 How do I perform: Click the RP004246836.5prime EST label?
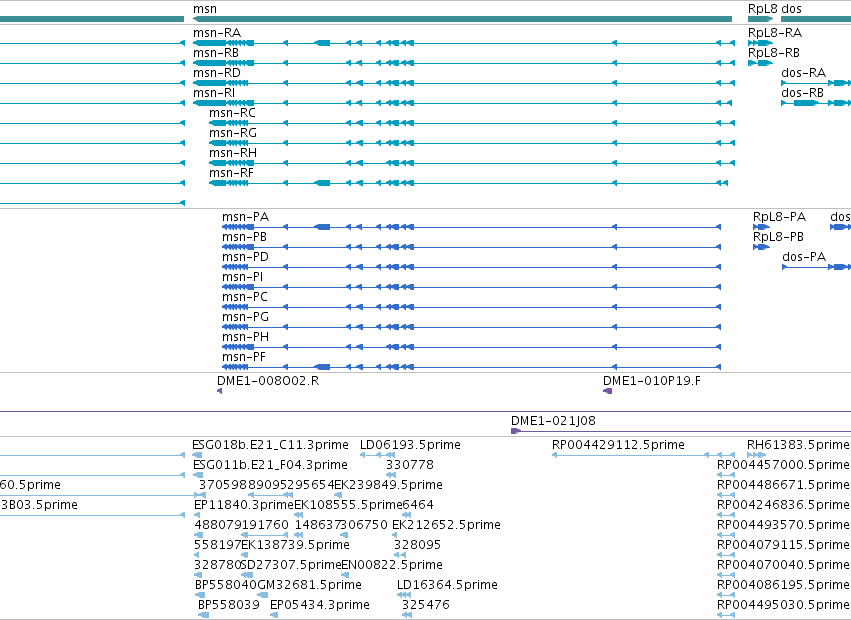point(783,505)
